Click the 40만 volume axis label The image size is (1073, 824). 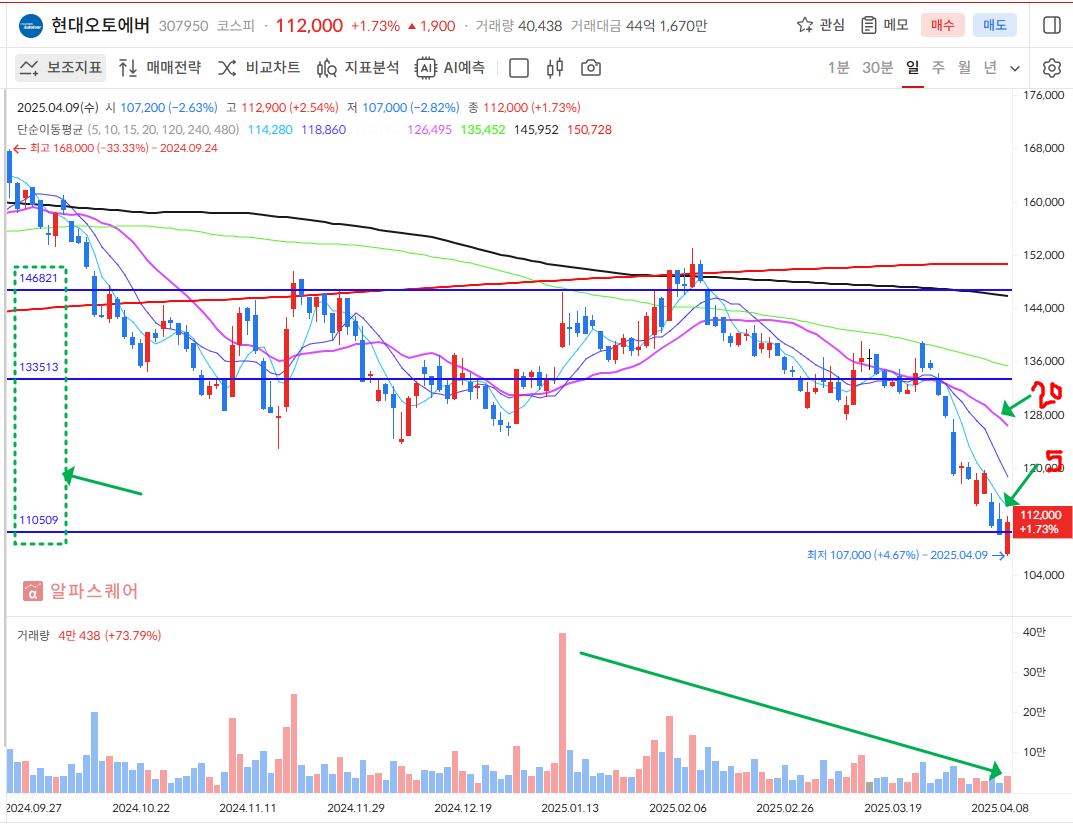point(1034,632)
